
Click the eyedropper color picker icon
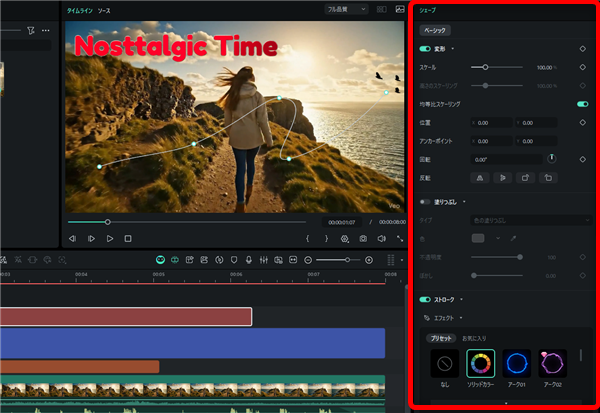tap(513, 238)
